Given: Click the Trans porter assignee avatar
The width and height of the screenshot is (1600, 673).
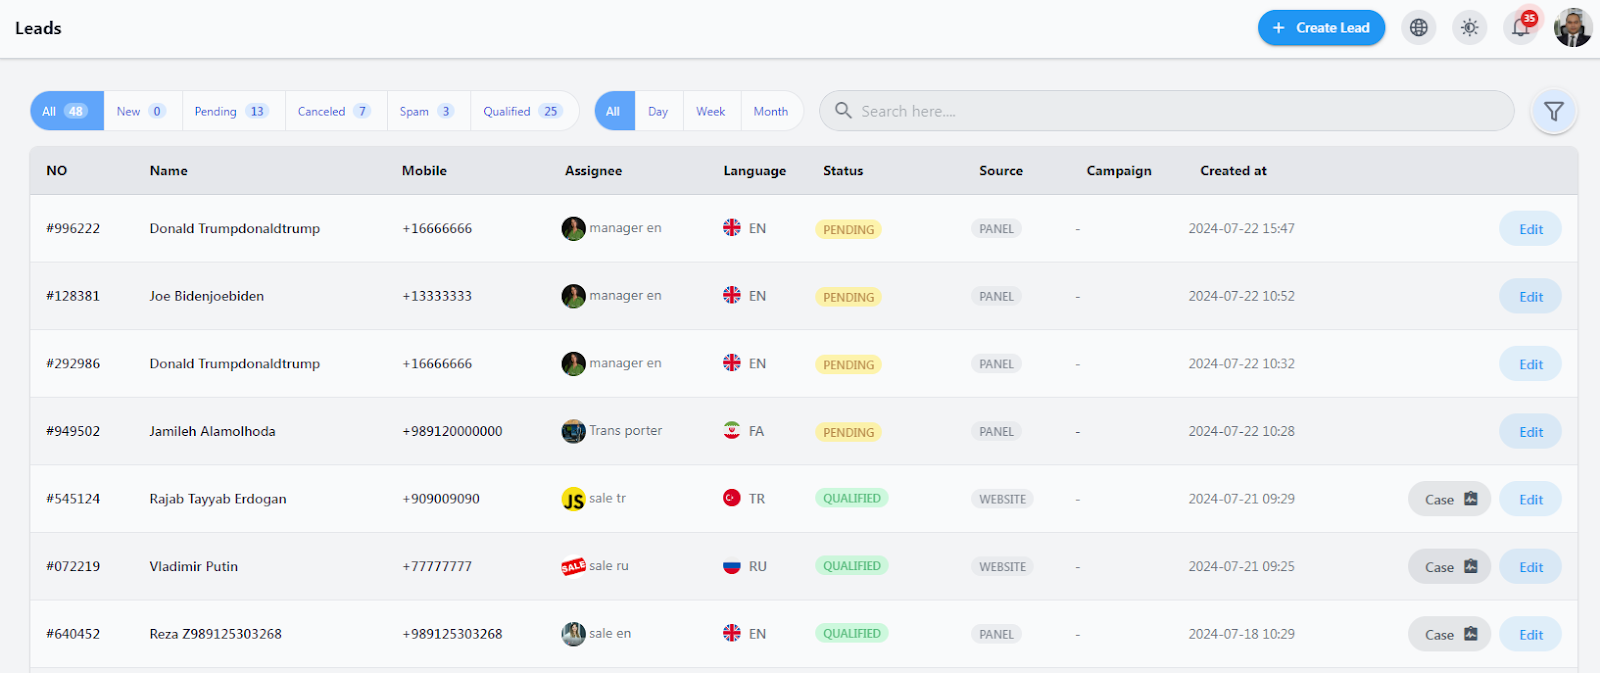Looking at the screenshot, I should (x=573, y=431).
